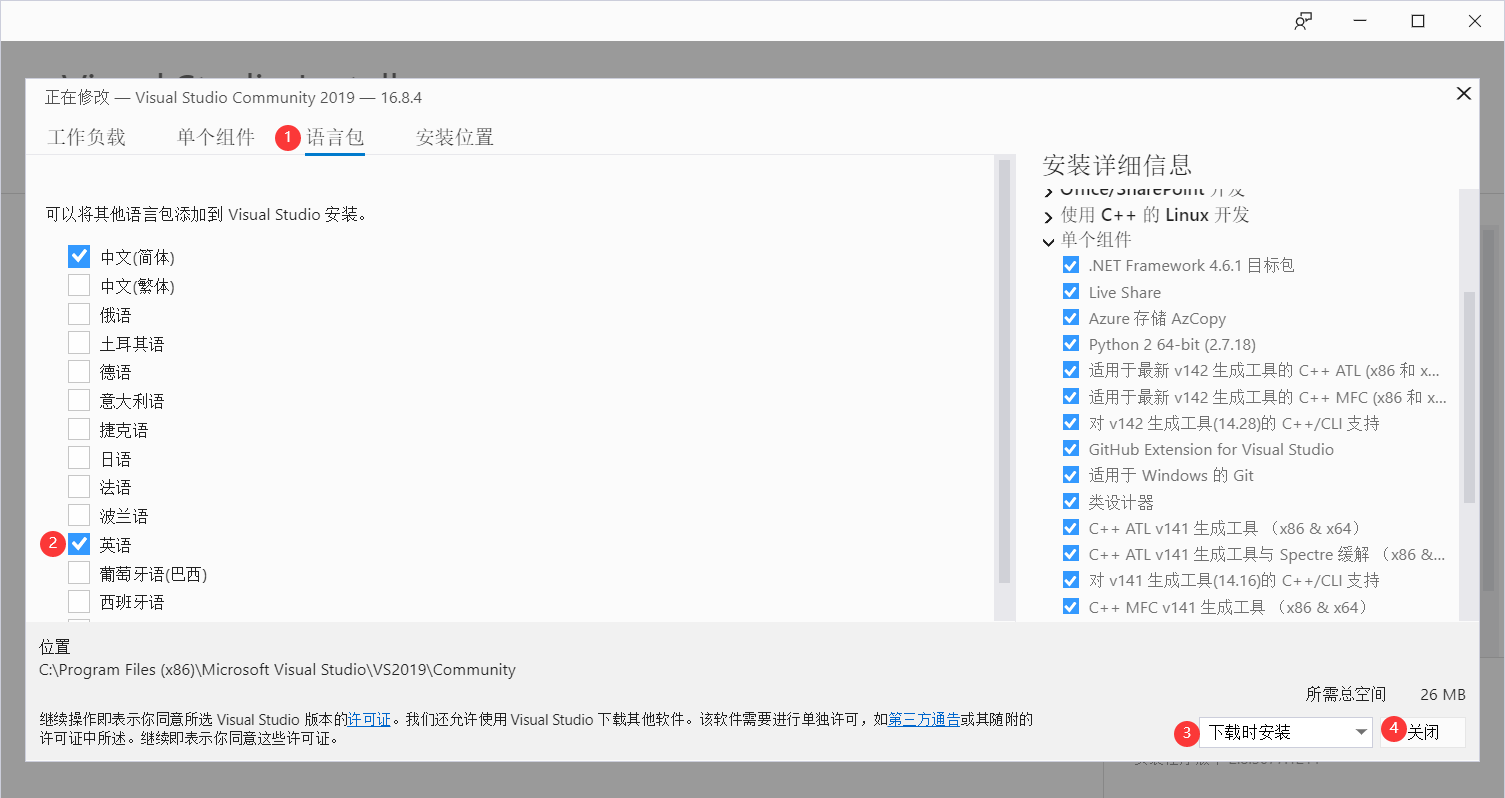Uncheck .NET Framework 4.6.1 目标包
Viewport: 1505px width, 798px height.
[1071, 266]
